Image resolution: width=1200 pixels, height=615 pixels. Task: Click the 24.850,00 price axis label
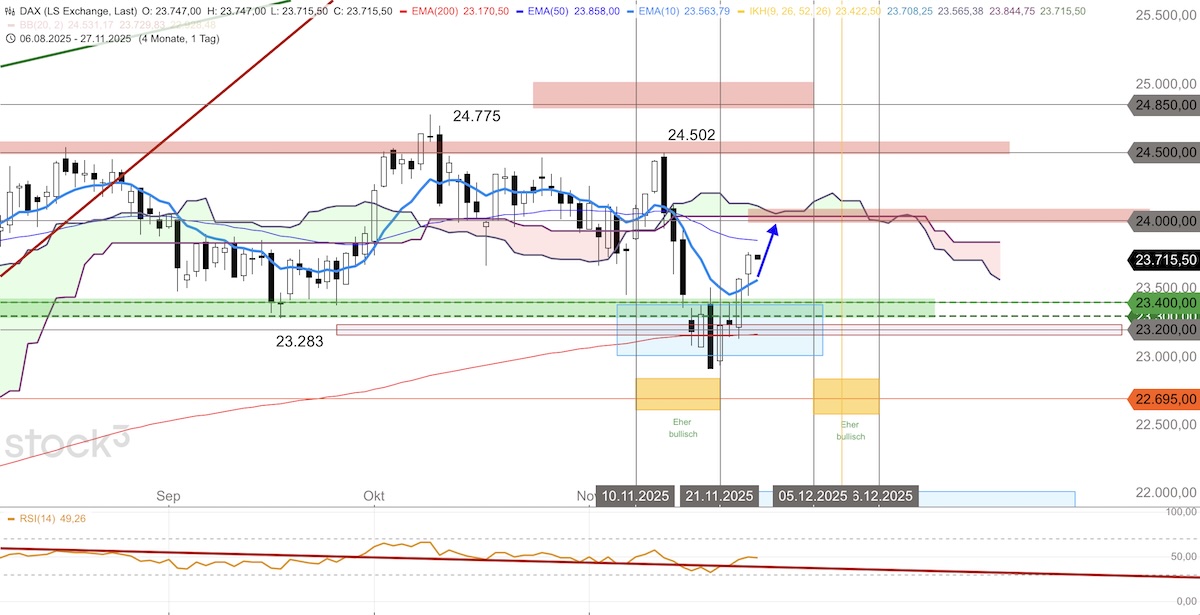point(1165,104)
